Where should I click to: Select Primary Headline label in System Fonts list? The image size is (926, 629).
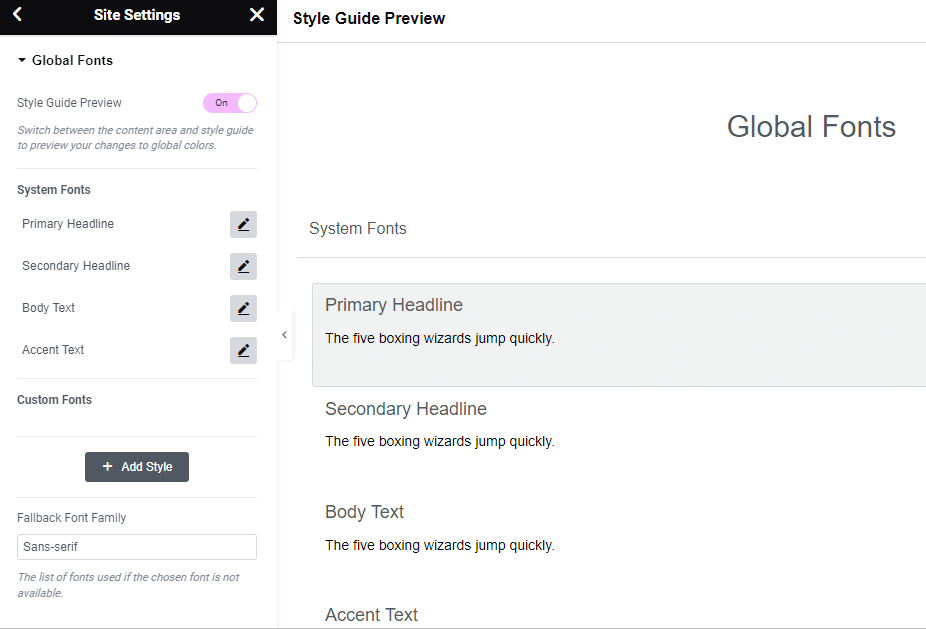click(68, 224)
